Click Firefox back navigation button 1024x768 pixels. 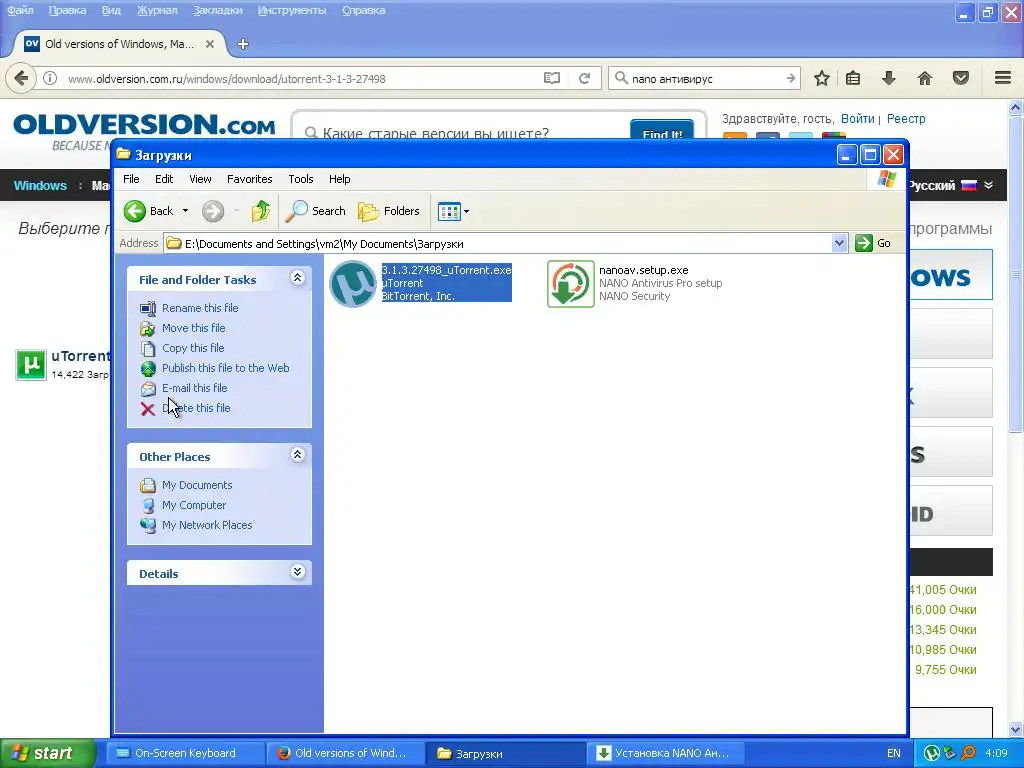pos(21,78)
